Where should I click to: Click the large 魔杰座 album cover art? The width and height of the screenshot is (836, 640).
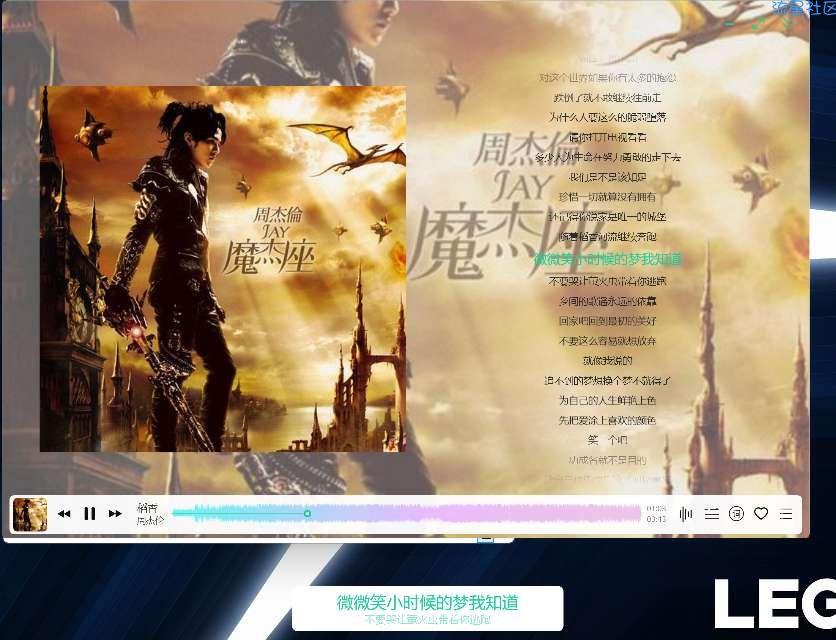[x=223, y=269]
